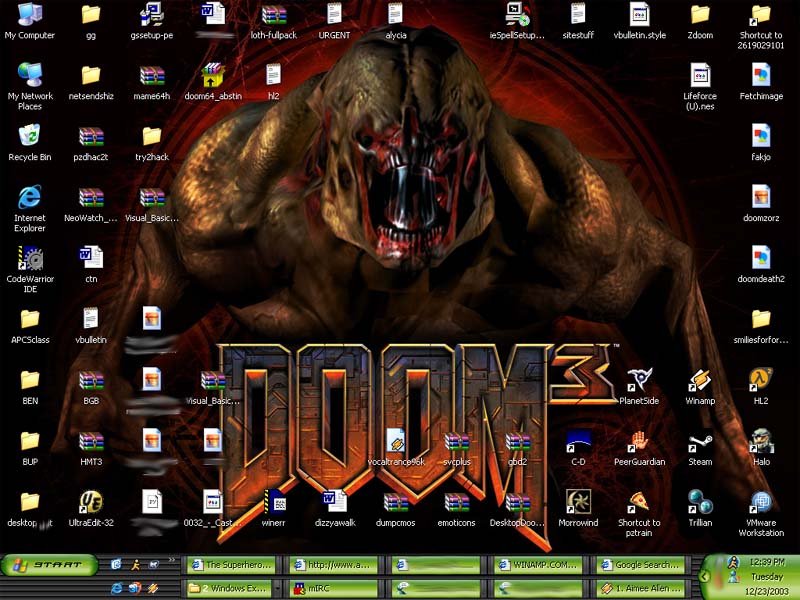800x600 pixels.
Task: Open the HMT3 archive icon
Action: (91, 448)
